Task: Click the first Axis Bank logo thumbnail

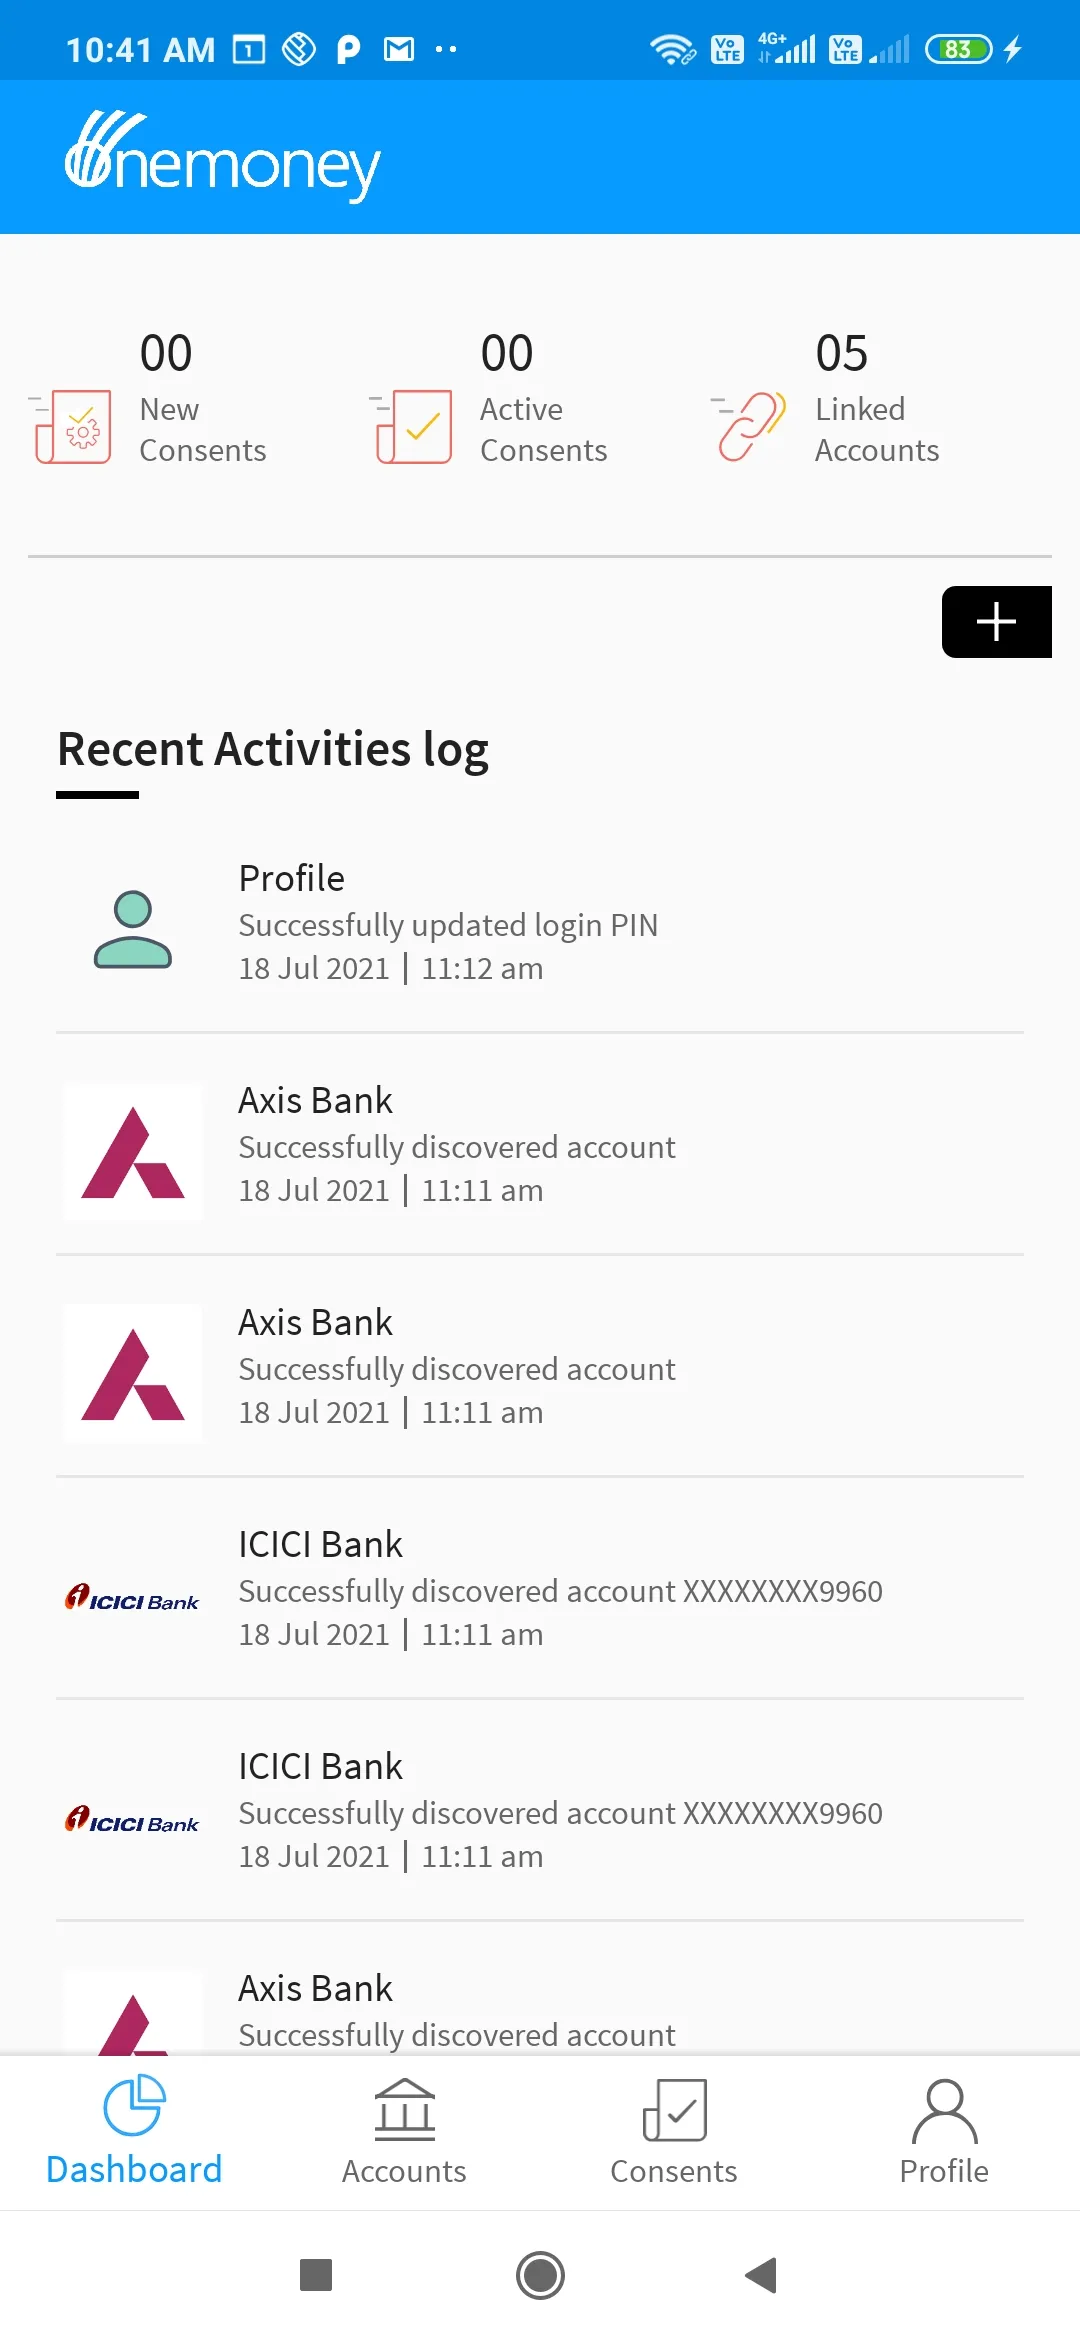Action: point(133,1152)
